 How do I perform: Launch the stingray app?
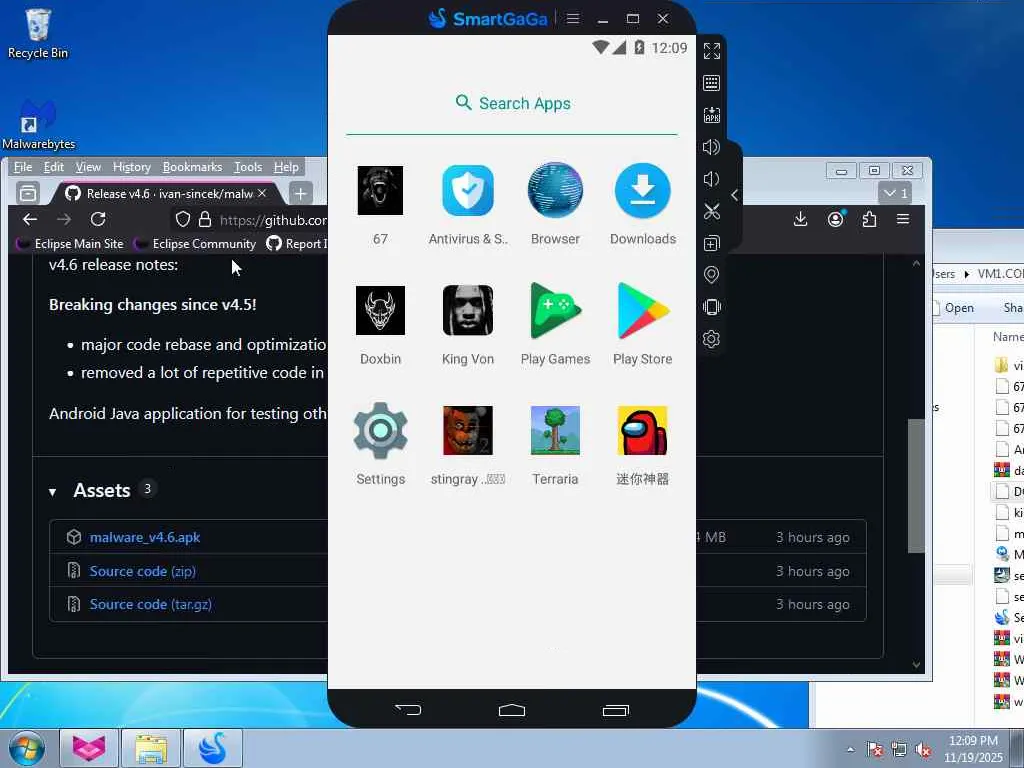468,430
